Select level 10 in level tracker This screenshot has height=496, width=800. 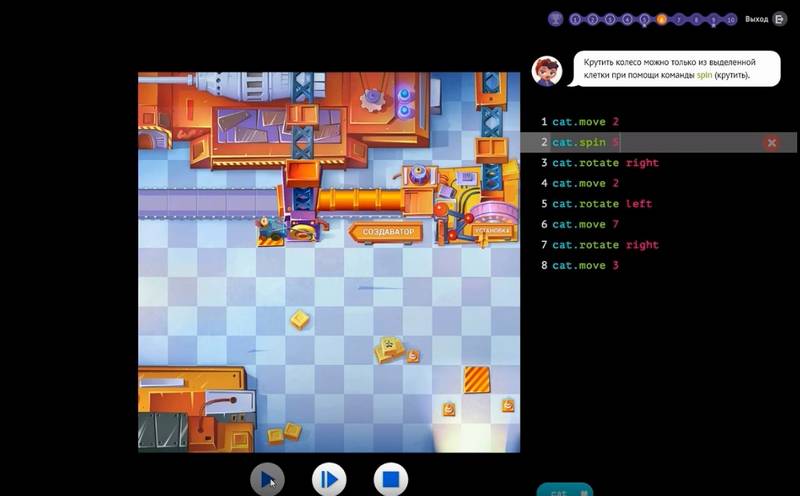tap(731, 19)
